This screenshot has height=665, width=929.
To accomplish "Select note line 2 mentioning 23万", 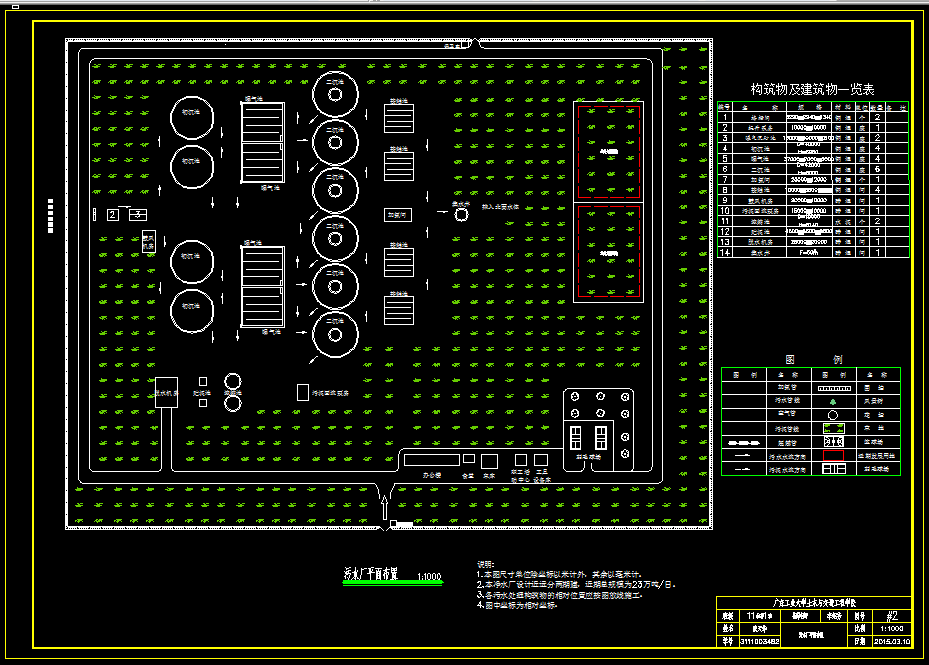I will coord(576,584).
